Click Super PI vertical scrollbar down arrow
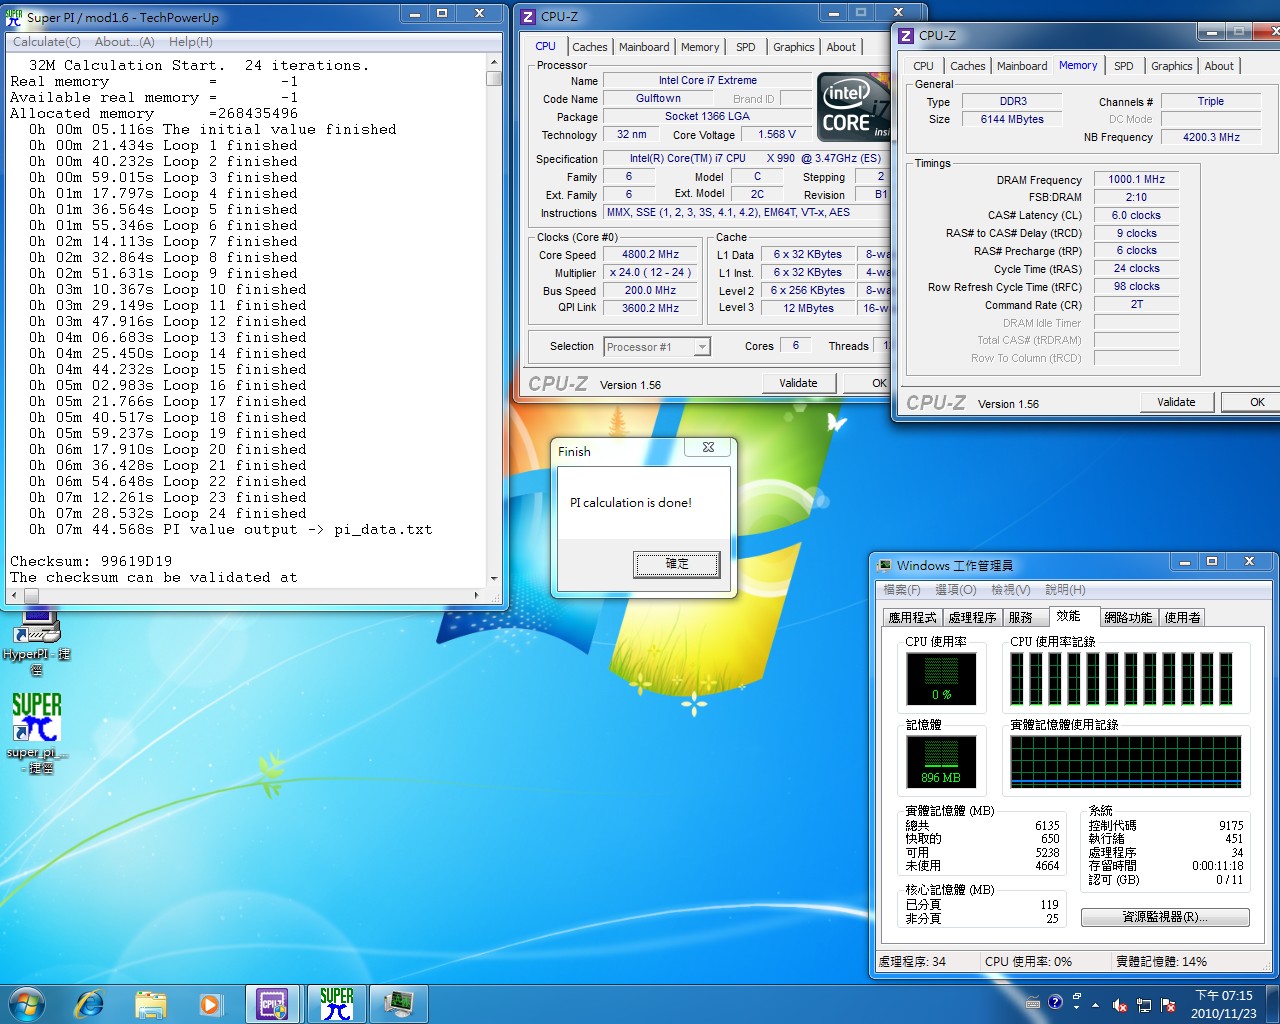This screenshot has width=1280, height=1024. pyautogui.click(x=494, y=579)
